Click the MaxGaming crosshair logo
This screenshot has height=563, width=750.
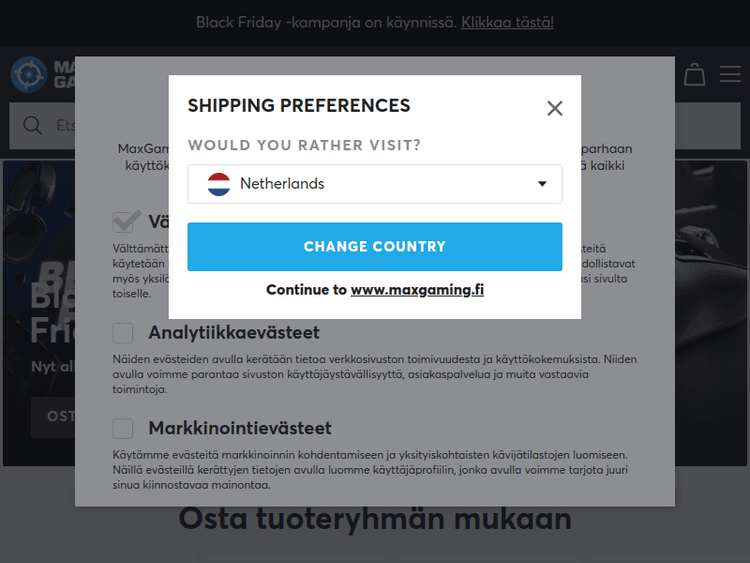coord(28,75)
